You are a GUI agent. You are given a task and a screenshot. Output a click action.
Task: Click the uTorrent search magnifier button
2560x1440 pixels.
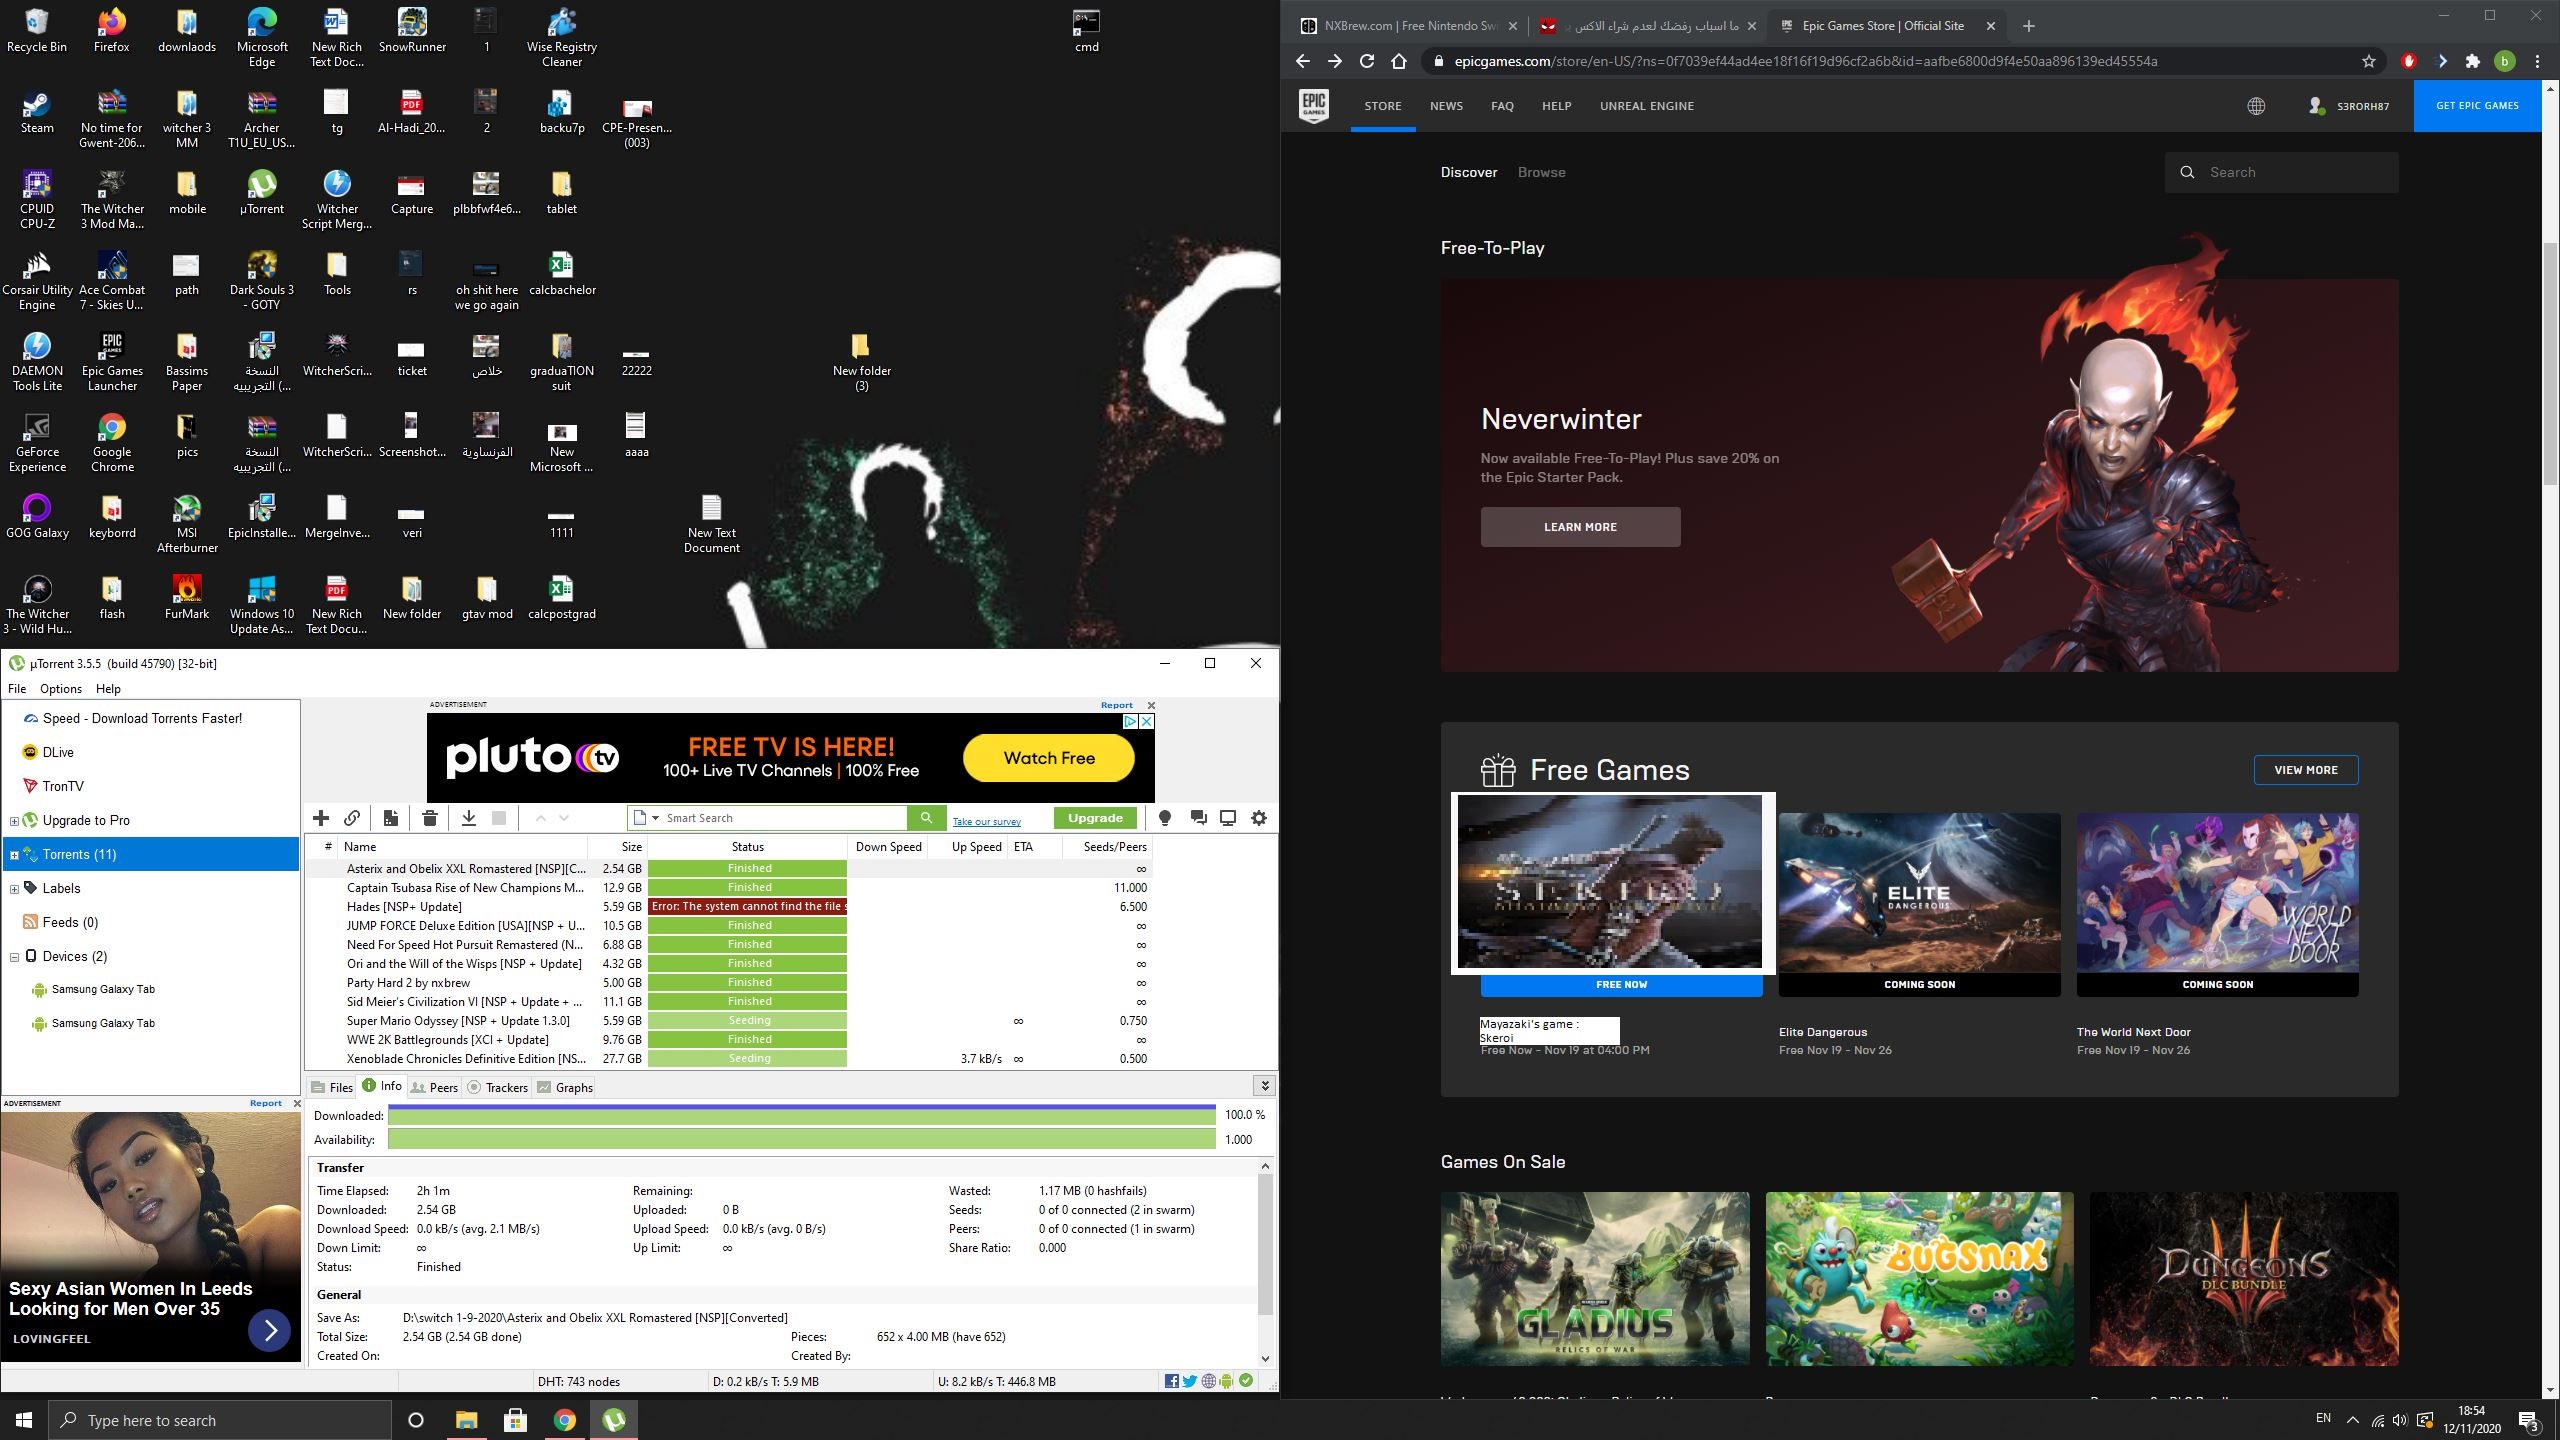point(926,818)
